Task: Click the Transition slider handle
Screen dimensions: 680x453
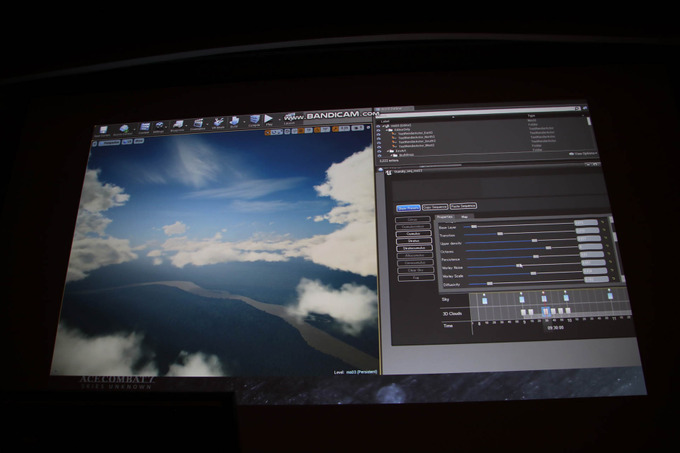Action: 500,234
